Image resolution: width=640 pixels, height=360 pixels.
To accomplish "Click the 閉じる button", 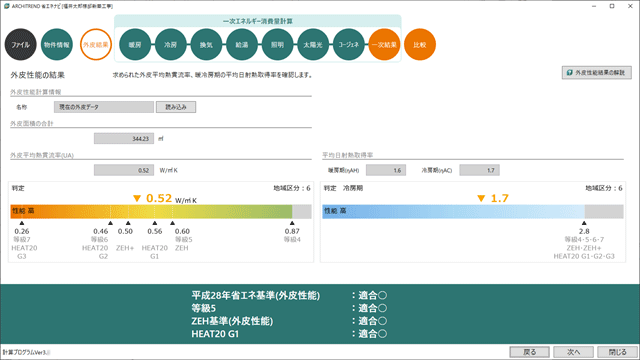I will pyautogui.click(x=618, y=352).
